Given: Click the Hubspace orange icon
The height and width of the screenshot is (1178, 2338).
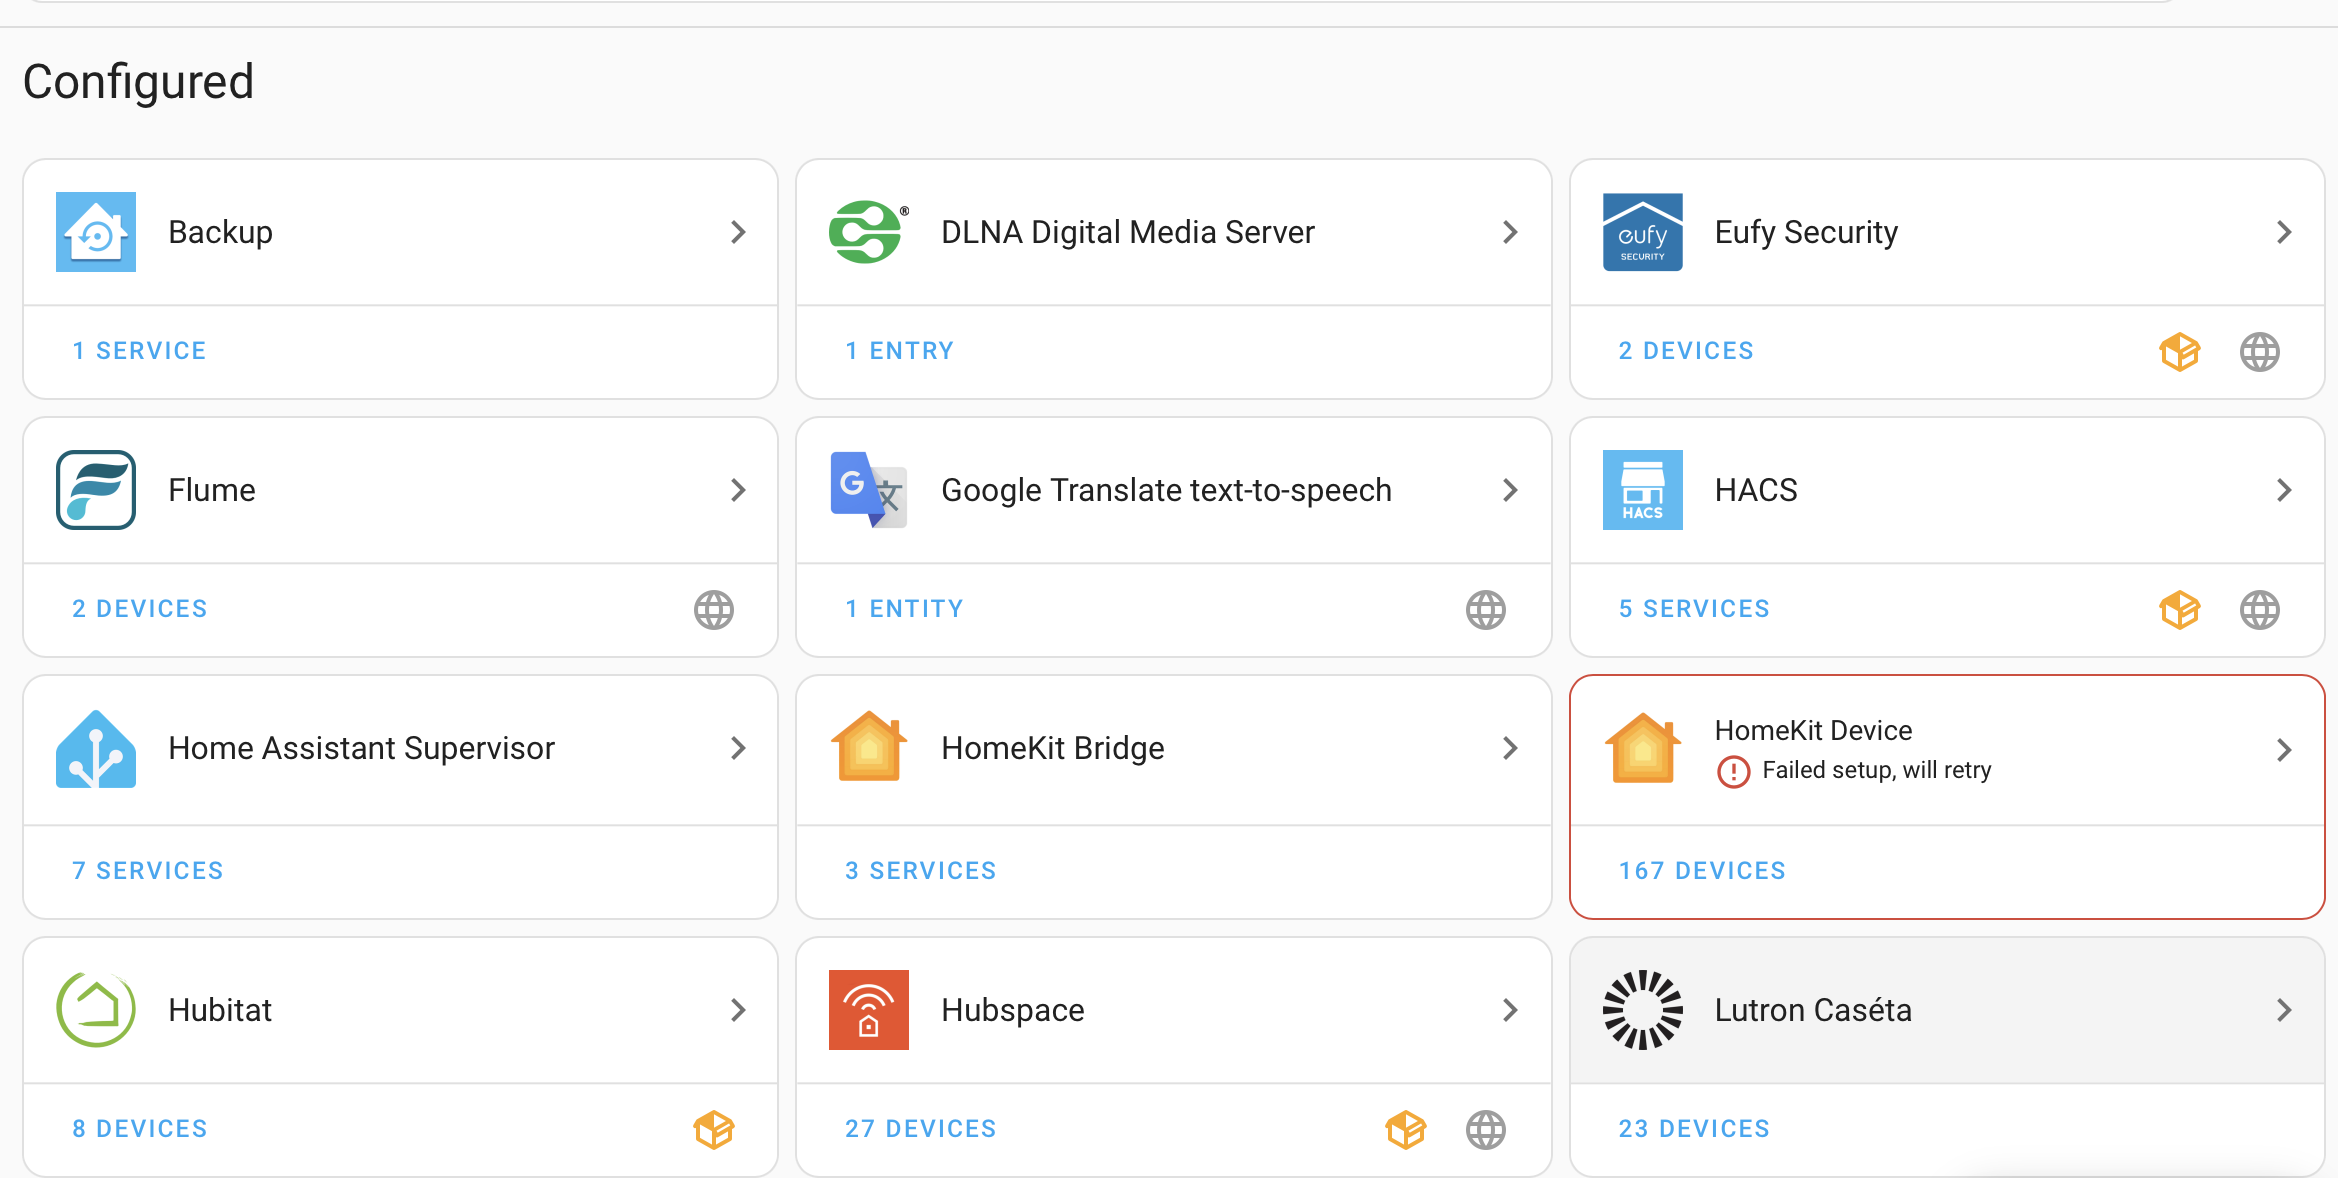Looking at the screenshot, I should tap(868, 1010).
